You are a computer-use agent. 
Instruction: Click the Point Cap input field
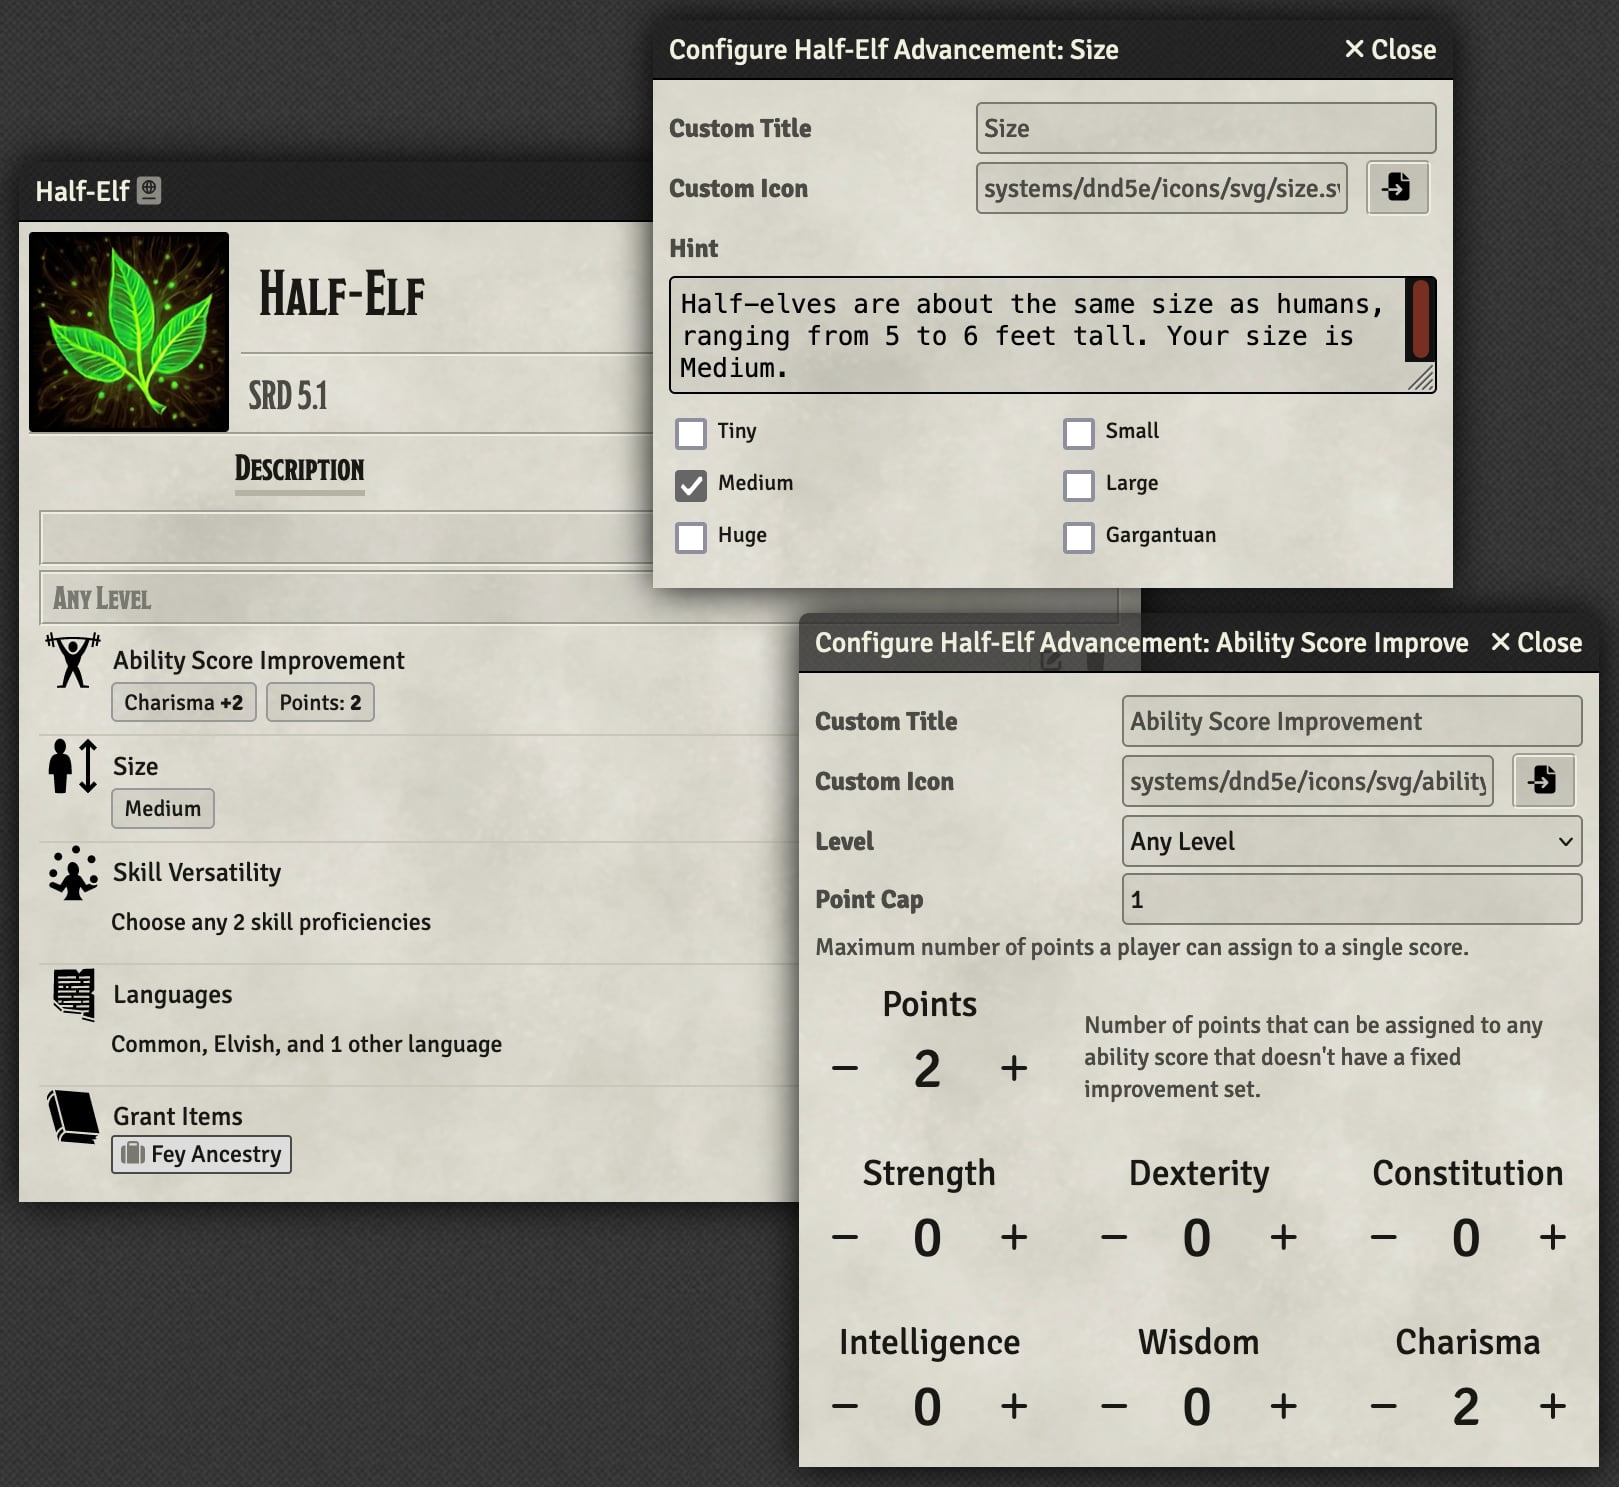point(1352,899)
